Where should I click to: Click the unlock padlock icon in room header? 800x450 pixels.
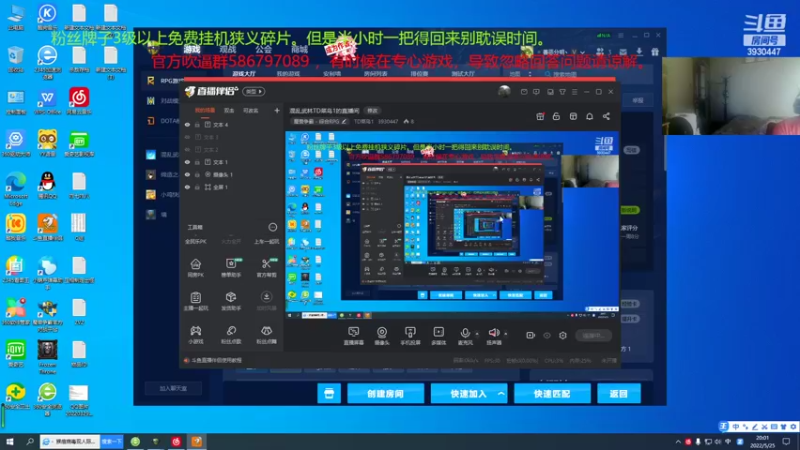click(556, 116)
